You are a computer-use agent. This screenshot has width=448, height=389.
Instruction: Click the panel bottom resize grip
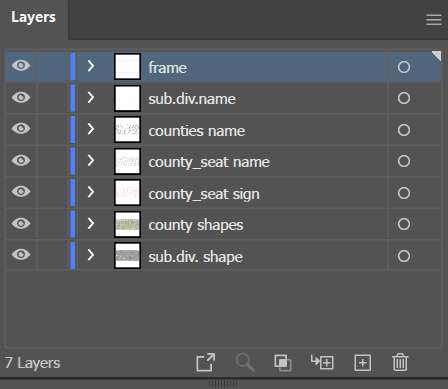click(223, 384)
